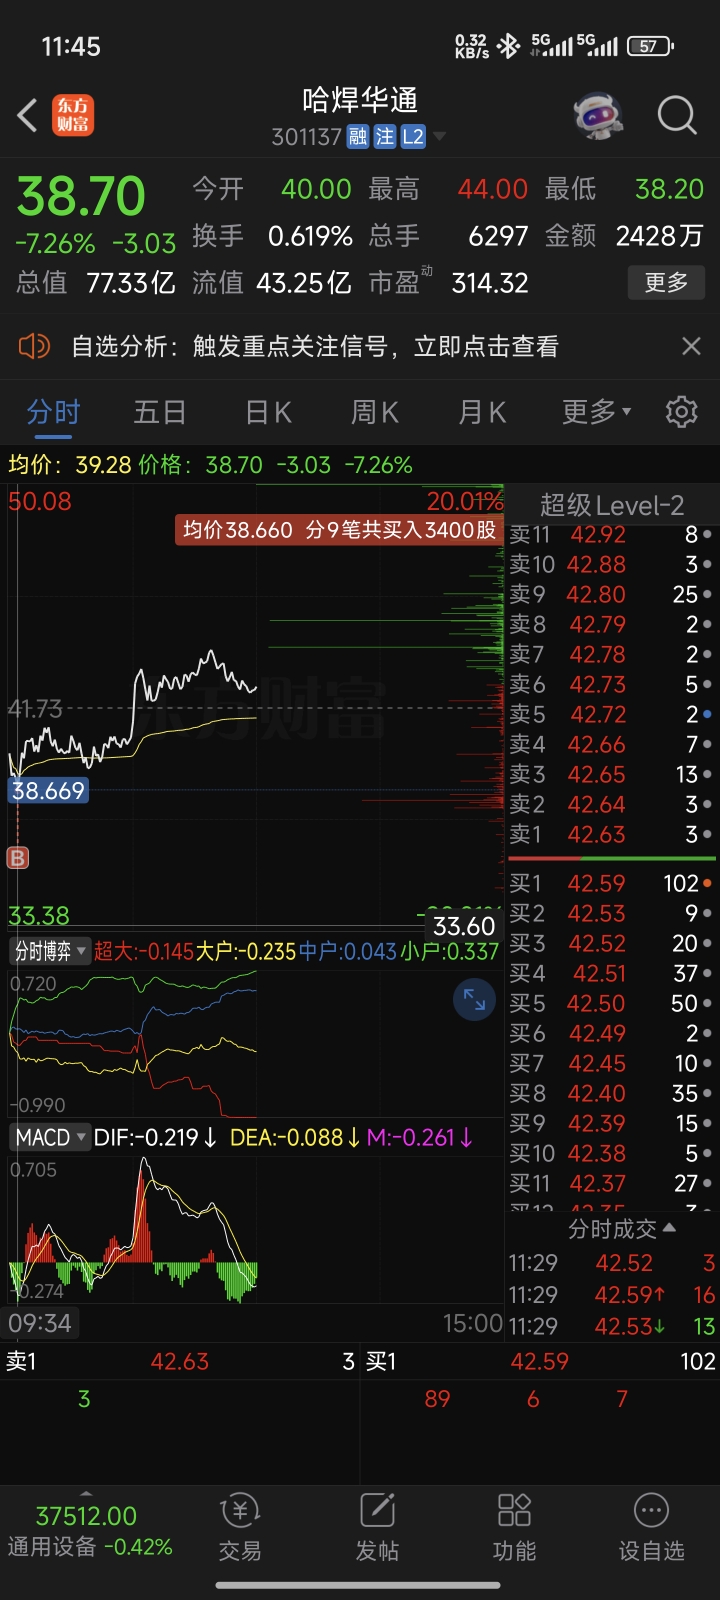720x1600 pixels.
Task: Open chart settings gear icon
Action: [x=682, y=411]
